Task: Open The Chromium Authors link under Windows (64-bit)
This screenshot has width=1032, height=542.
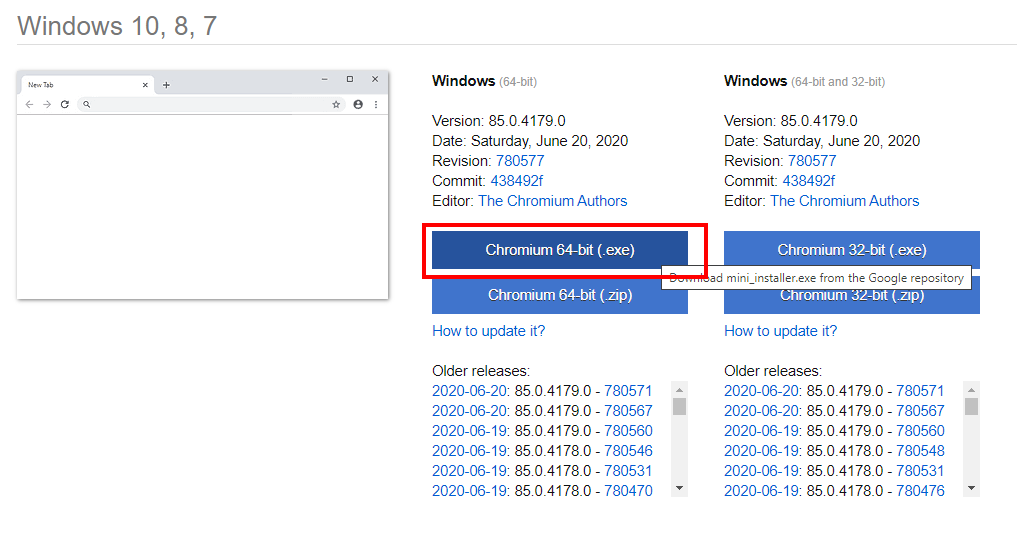Action: pyautogui.click(x=553, y=201)
